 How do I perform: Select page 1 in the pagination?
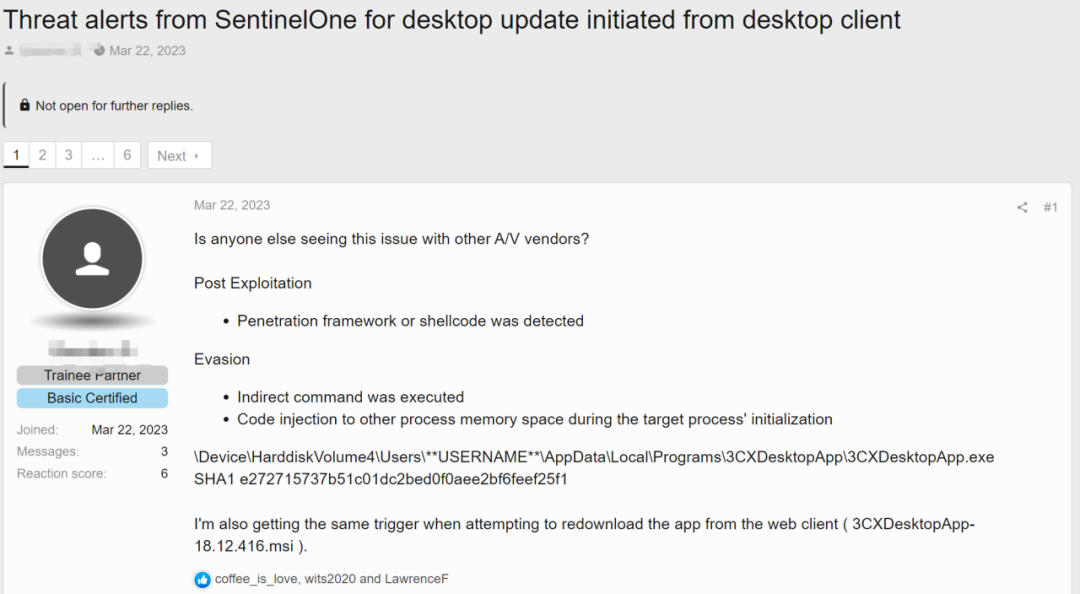click(x=16, y=155)
